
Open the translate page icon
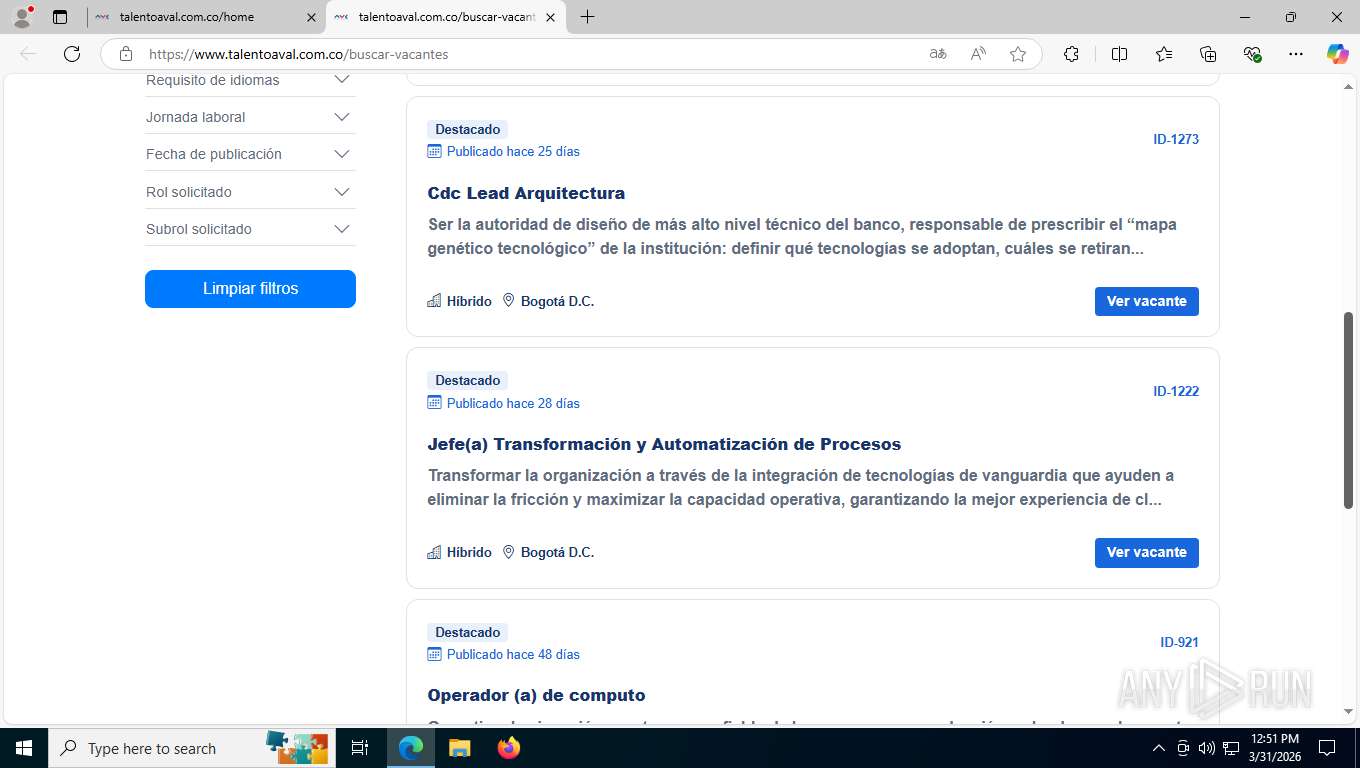pyautogui.click(x=938, y=54)
